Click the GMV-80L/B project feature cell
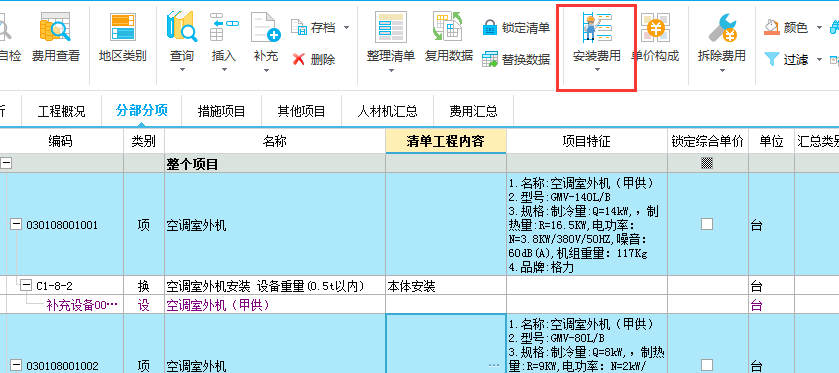The width and height of the screenshot is (839, 373). tap(586, 344)
